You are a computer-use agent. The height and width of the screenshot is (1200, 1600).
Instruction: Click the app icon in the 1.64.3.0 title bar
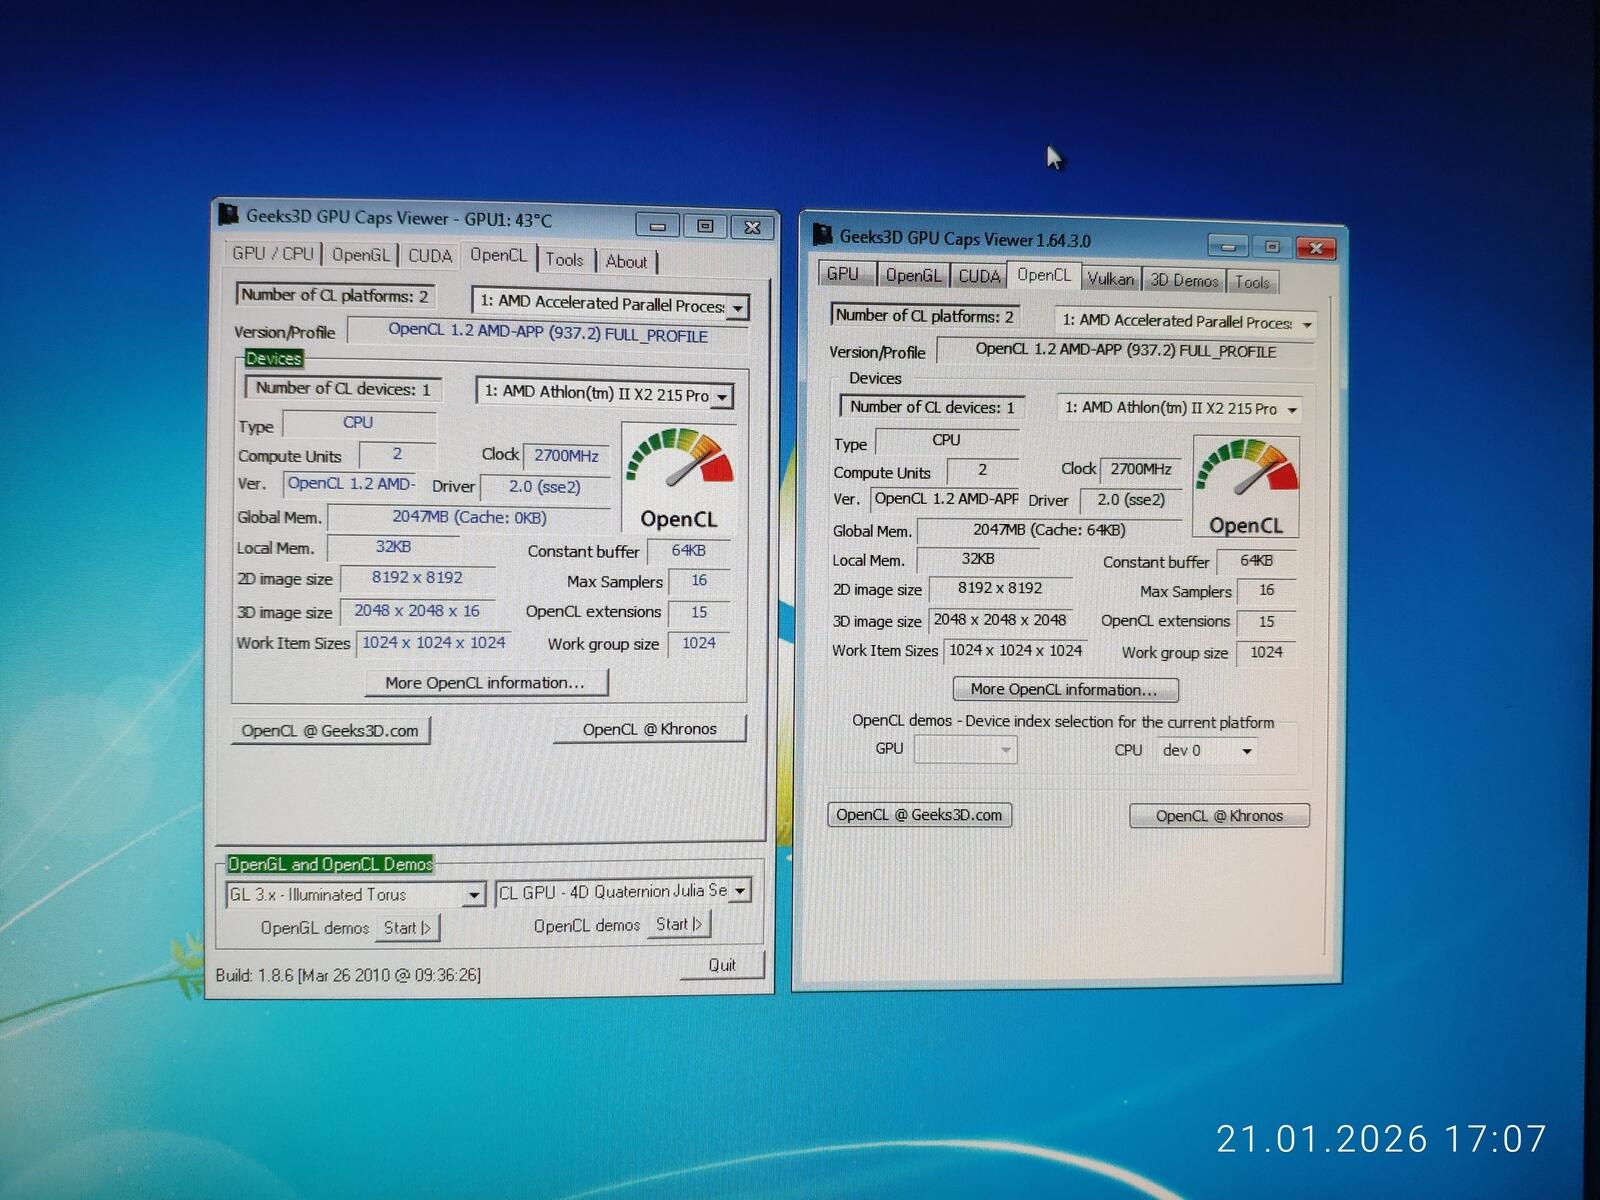click(x=823, y=235)
